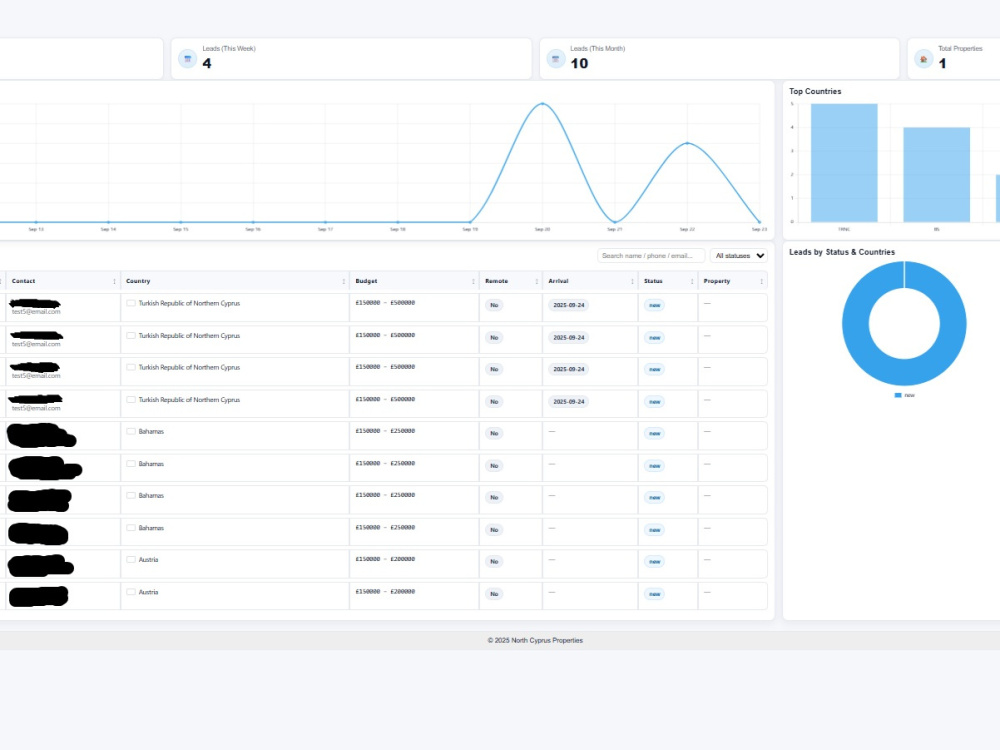Click the house icon on Total Properties card
This screenshot has width=1000, height=750.
click(x=923, y=59)
